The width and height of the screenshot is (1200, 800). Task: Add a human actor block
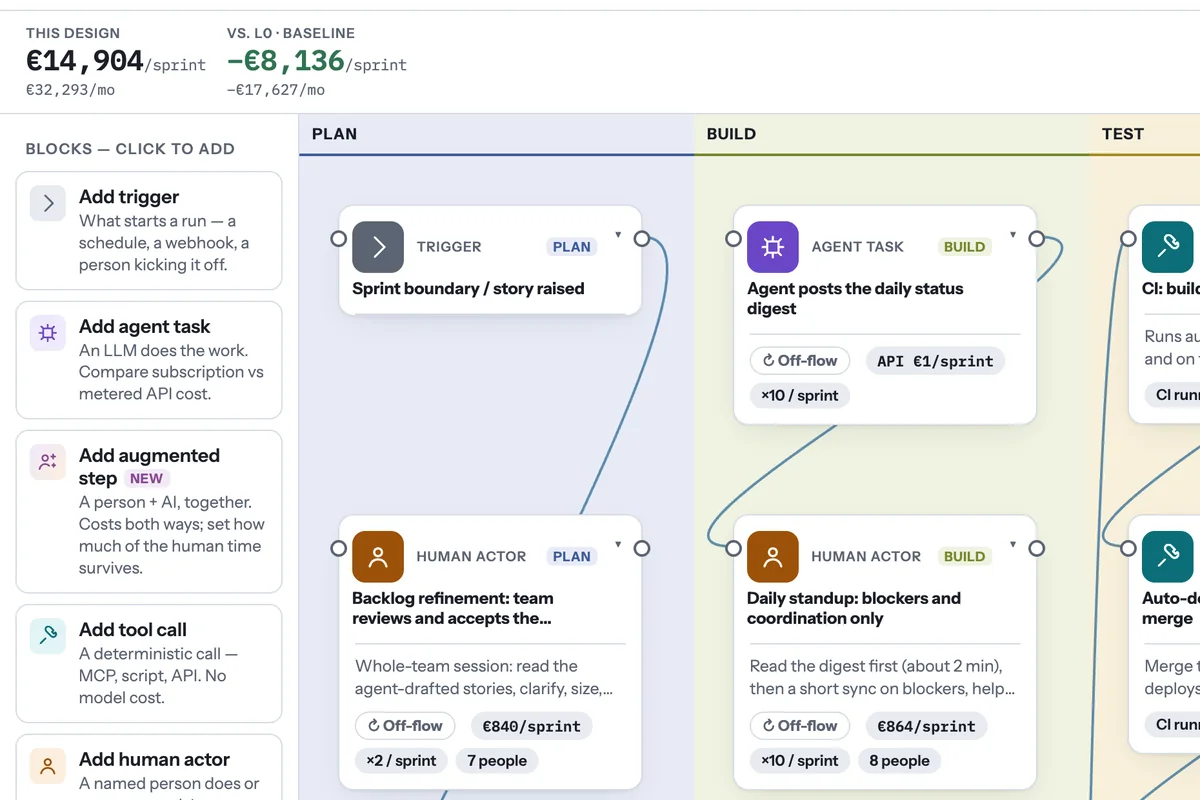click(x=149, y=768)
